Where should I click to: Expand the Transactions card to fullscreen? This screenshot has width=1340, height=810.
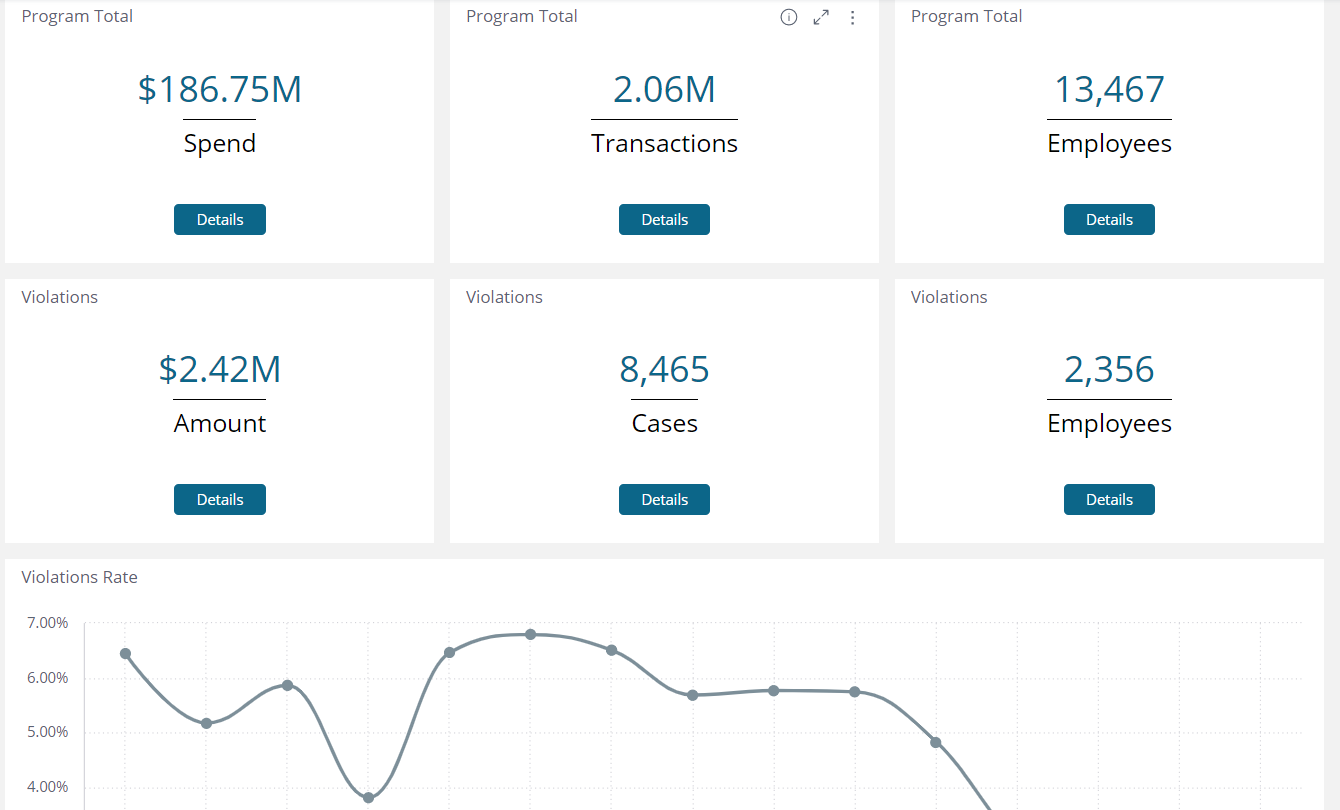[821, 17]
